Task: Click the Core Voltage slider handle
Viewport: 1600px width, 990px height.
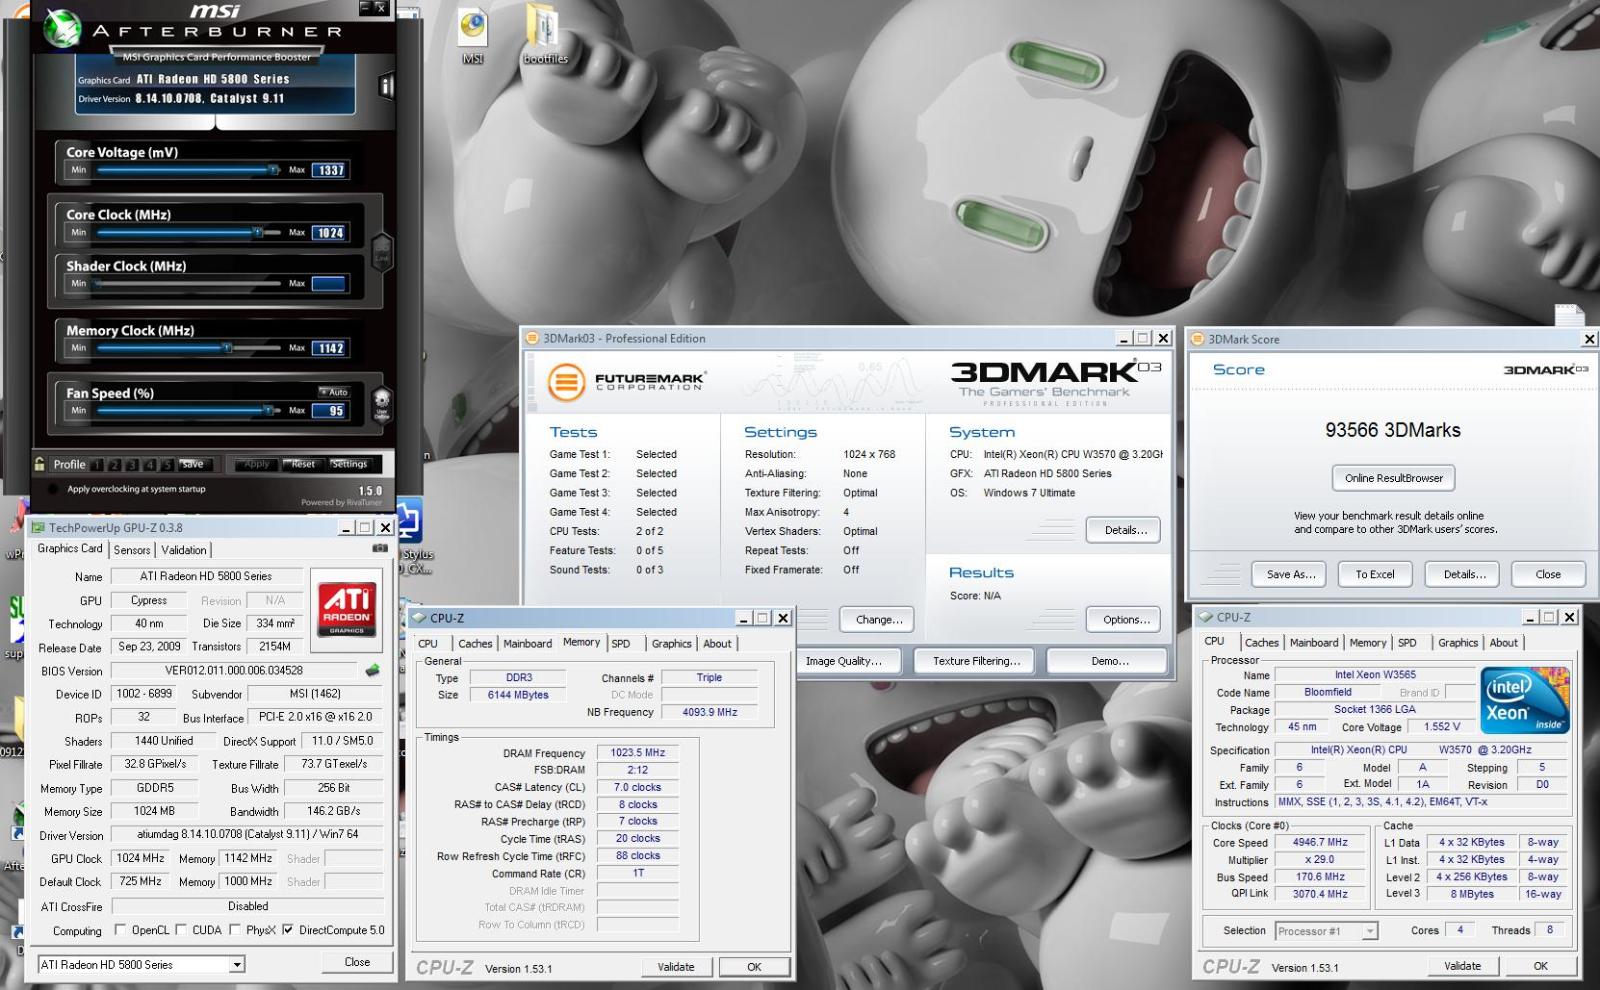Action: [x=274, y=170]
